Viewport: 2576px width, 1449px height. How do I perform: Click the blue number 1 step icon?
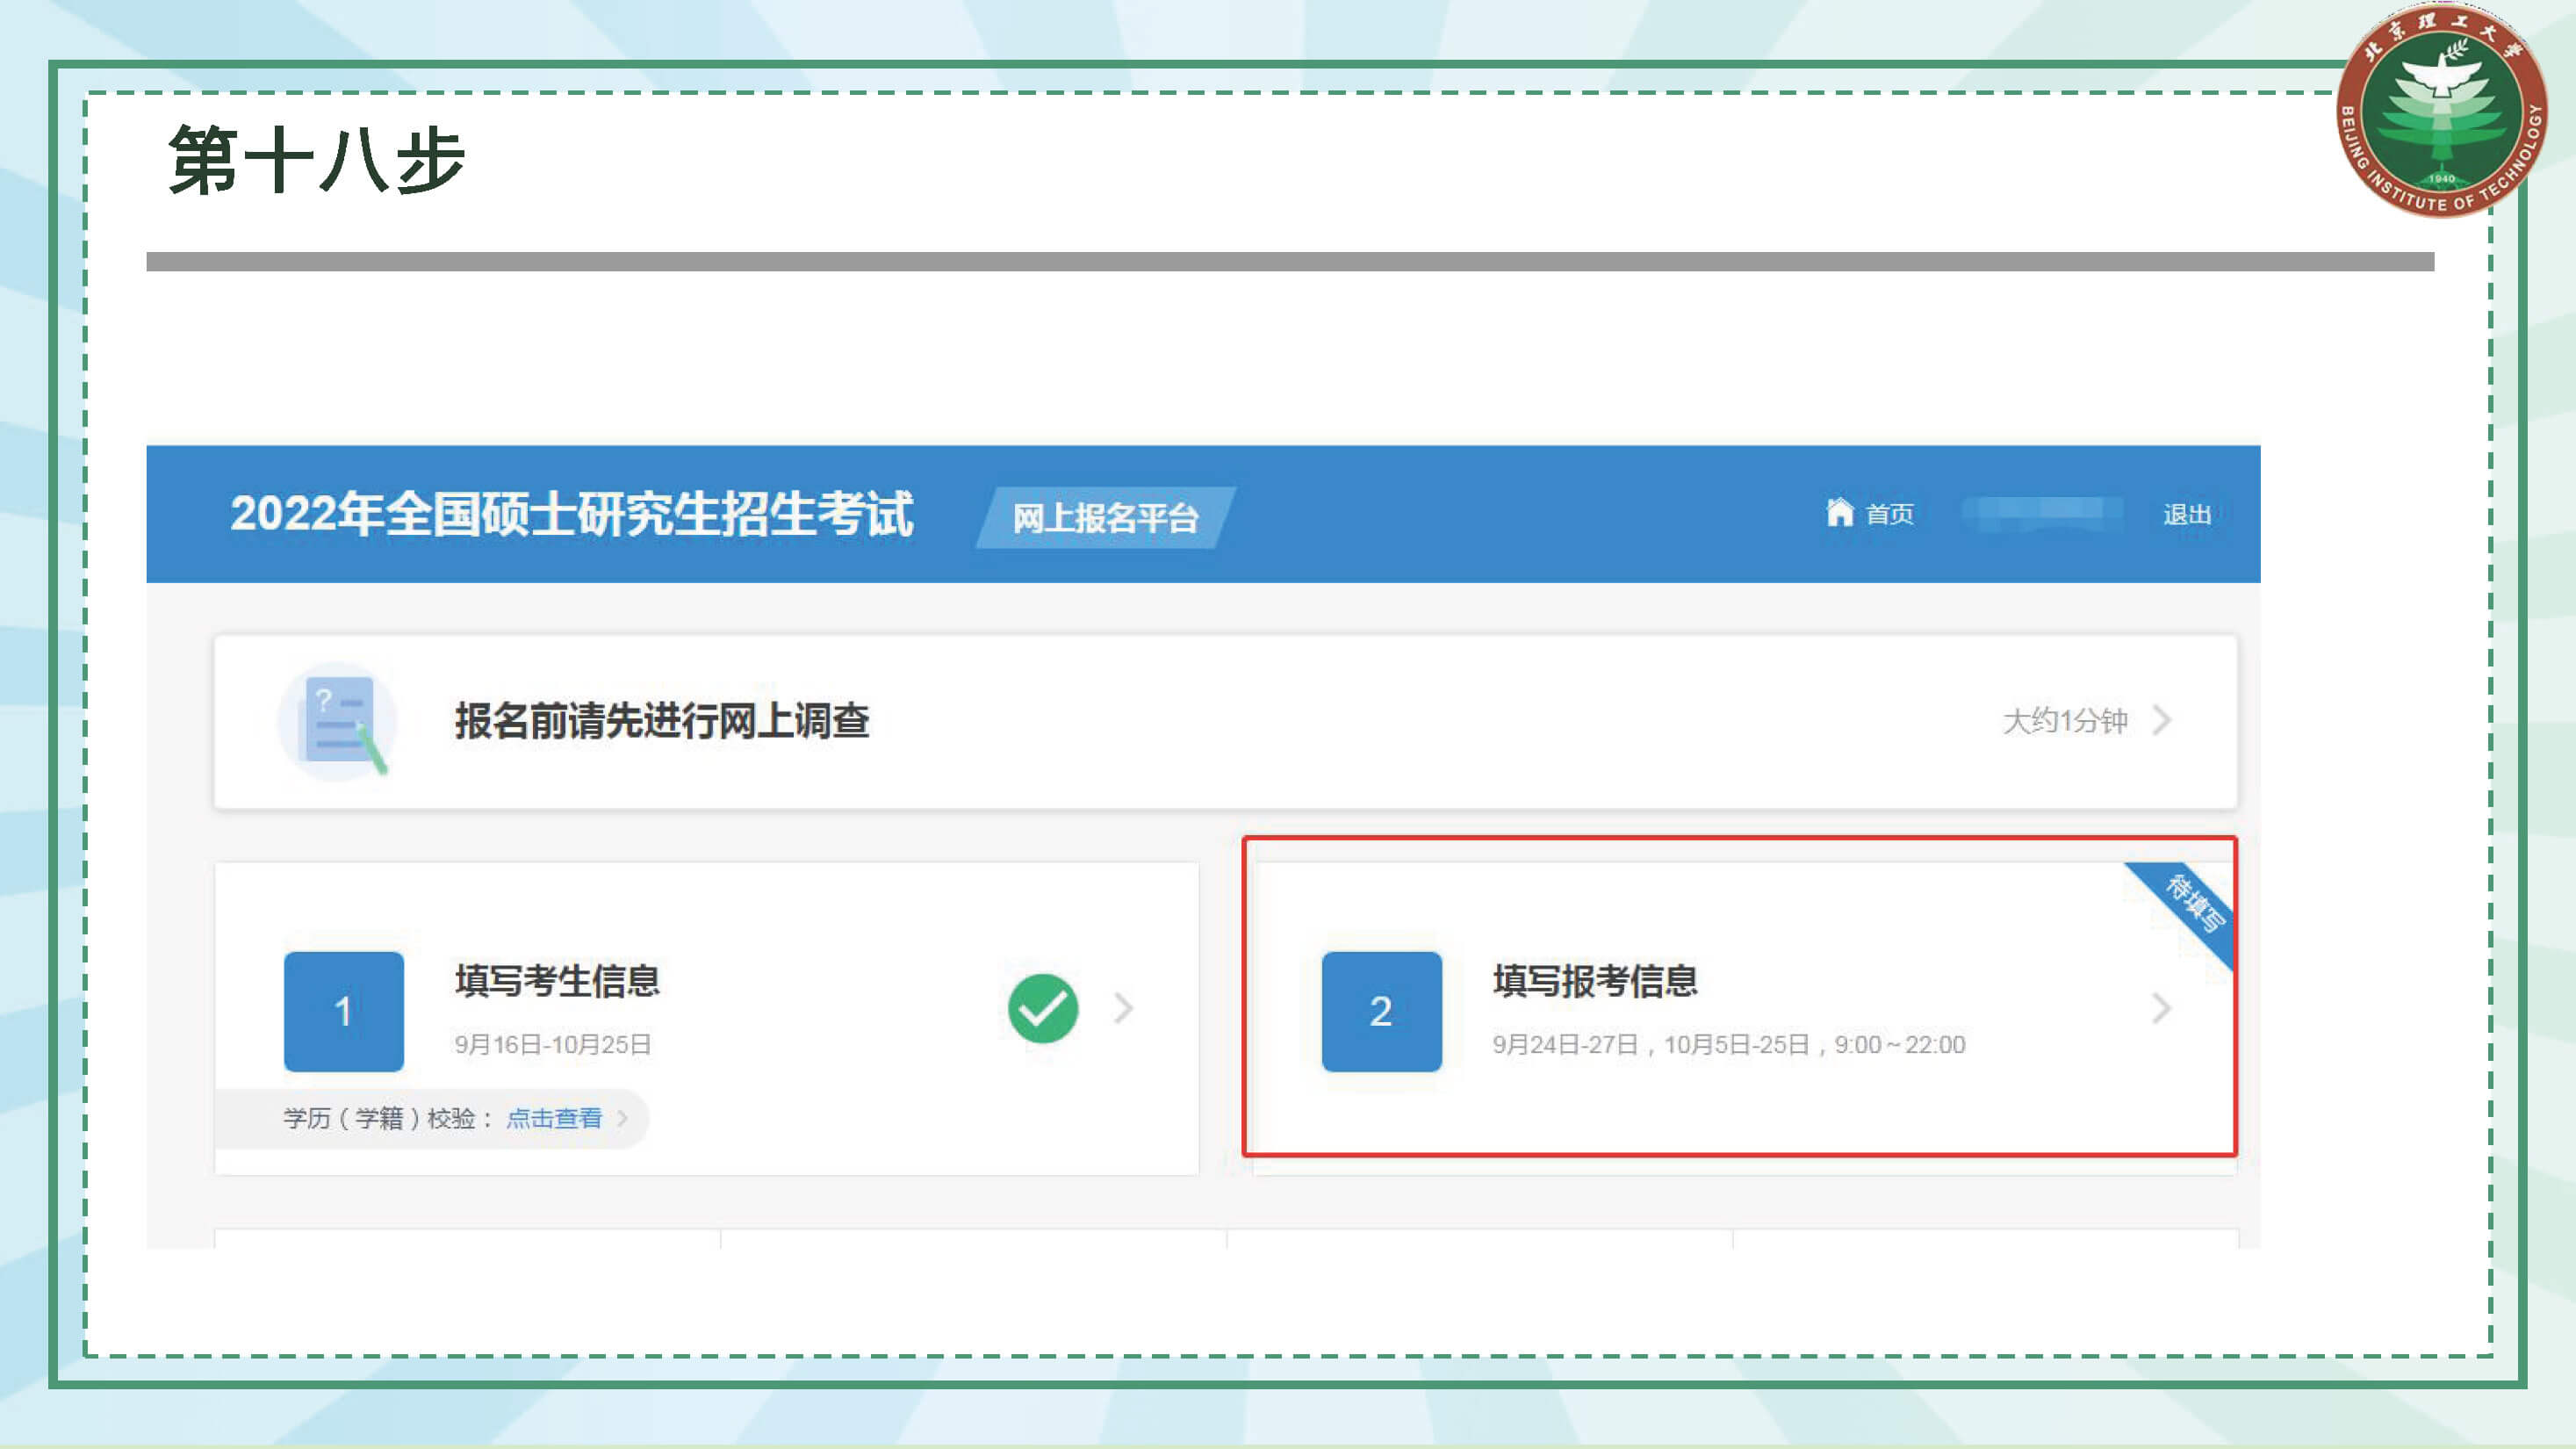click(x=344, y=1011)
